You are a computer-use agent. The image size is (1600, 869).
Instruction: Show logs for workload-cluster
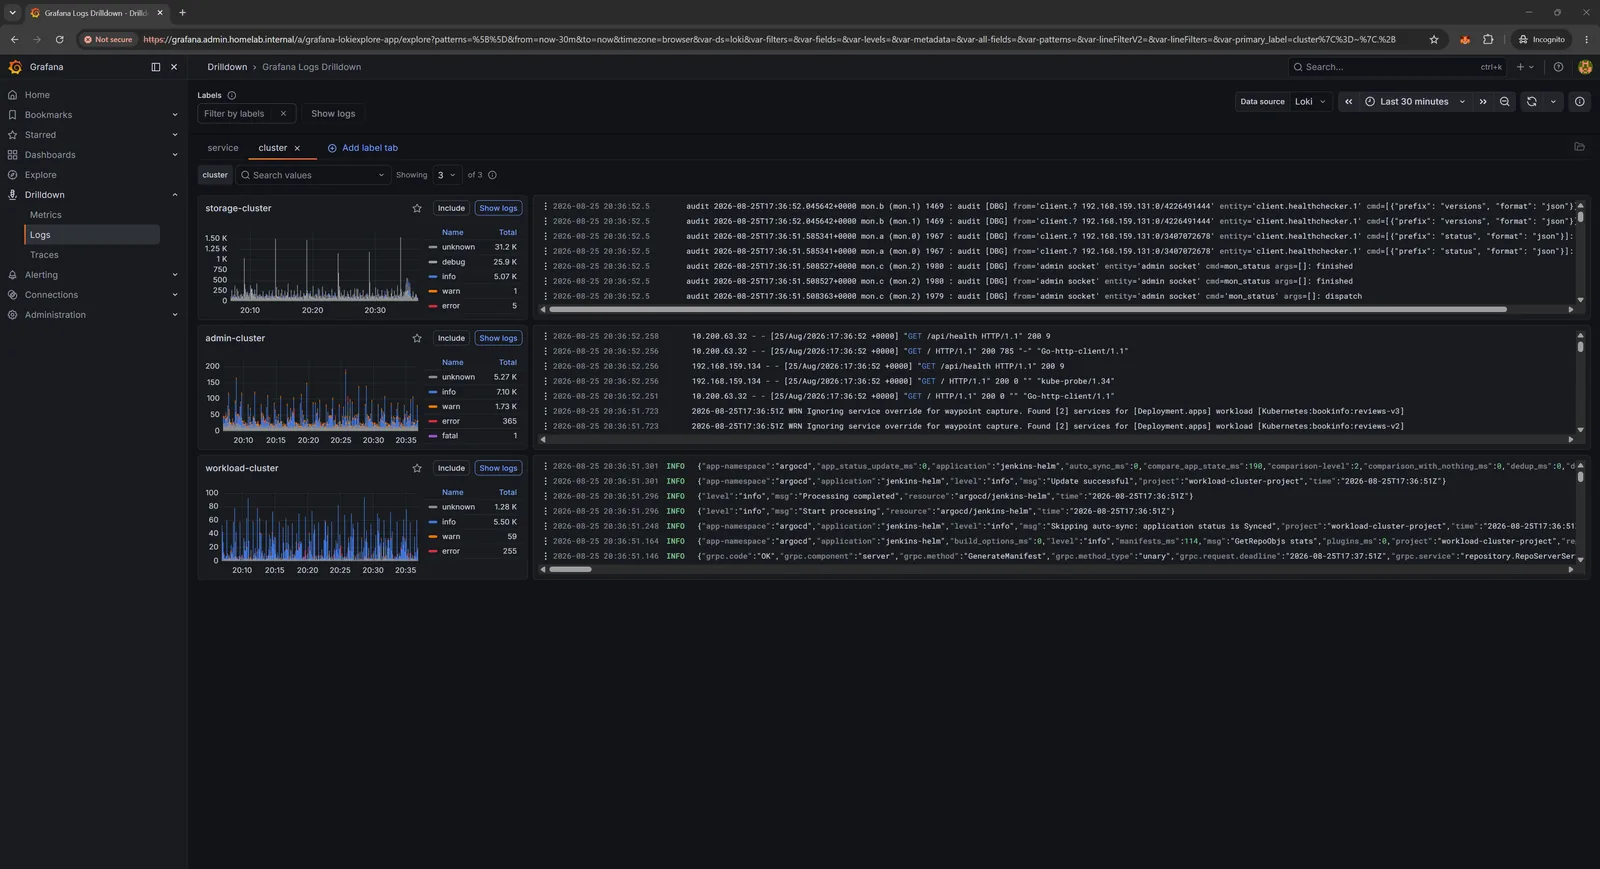coord(498,468)
